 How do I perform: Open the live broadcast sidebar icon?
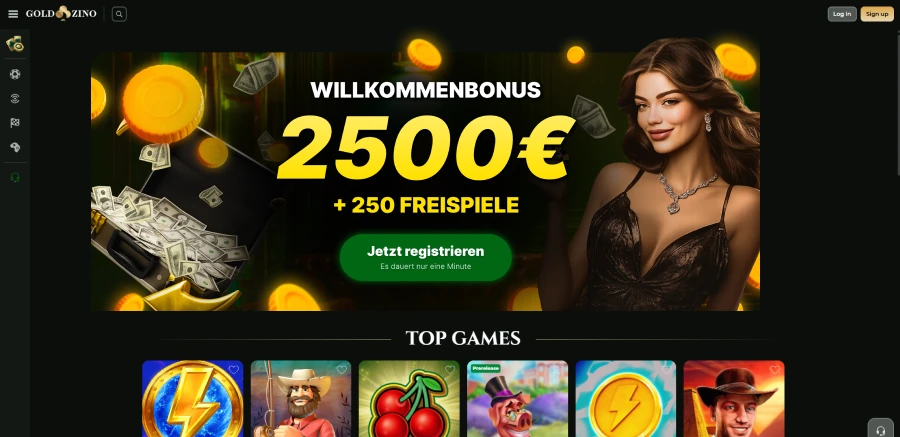[15, 98]
